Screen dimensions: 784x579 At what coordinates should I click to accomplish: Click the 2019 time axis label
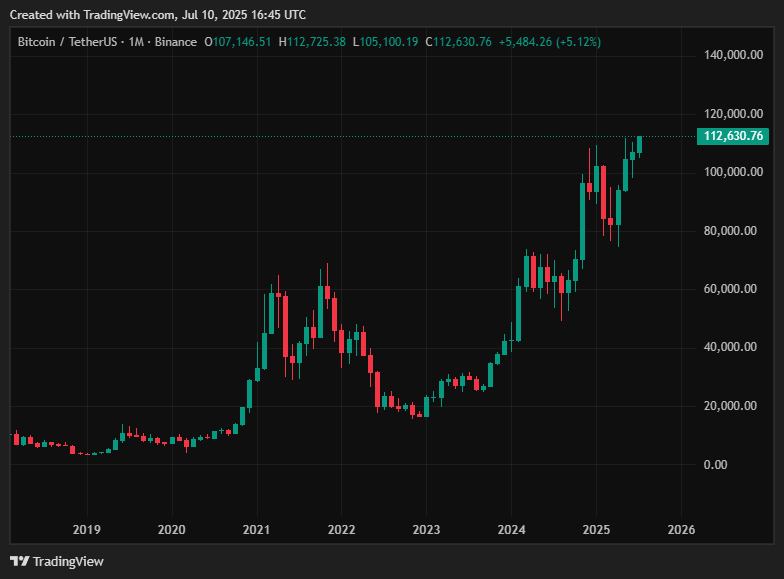86,530
